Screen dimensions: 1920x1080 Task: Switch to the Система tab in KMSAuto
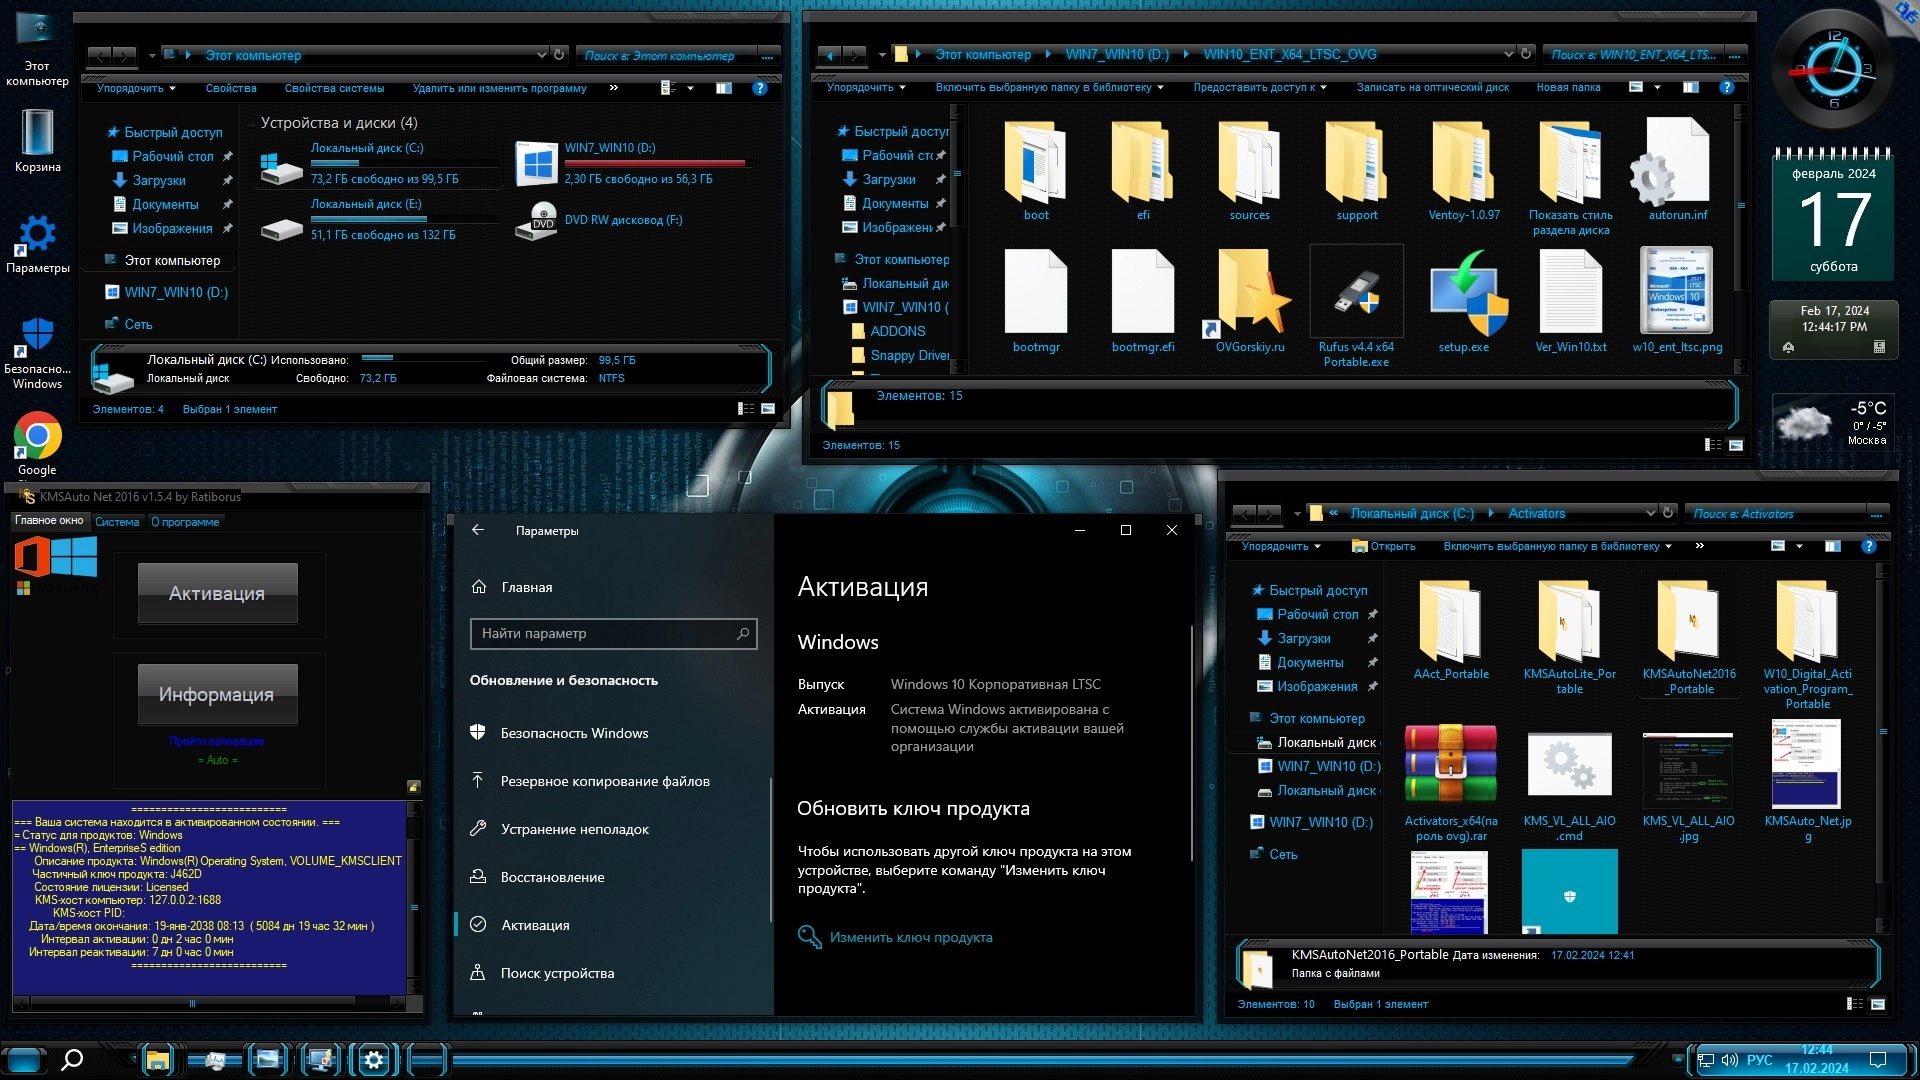(117, 522)
